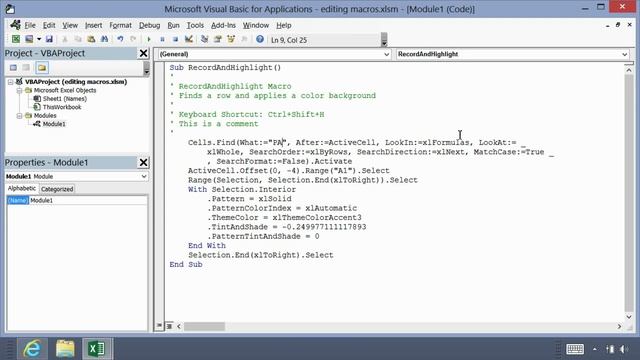Viewport: 640px width, 360px height.
Task: Open the Tools menu
Action: click(195, 25)
